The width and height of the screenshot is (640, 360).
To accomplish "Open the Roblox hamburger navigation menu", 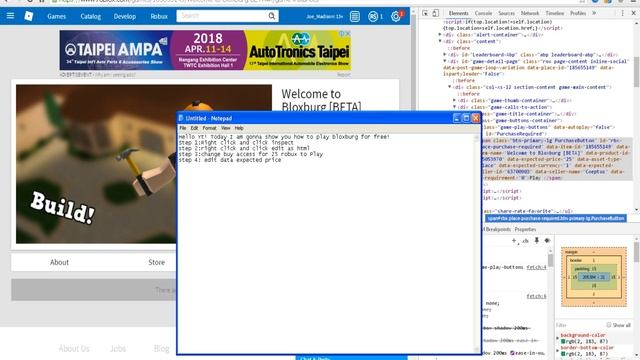I will 10,16.
